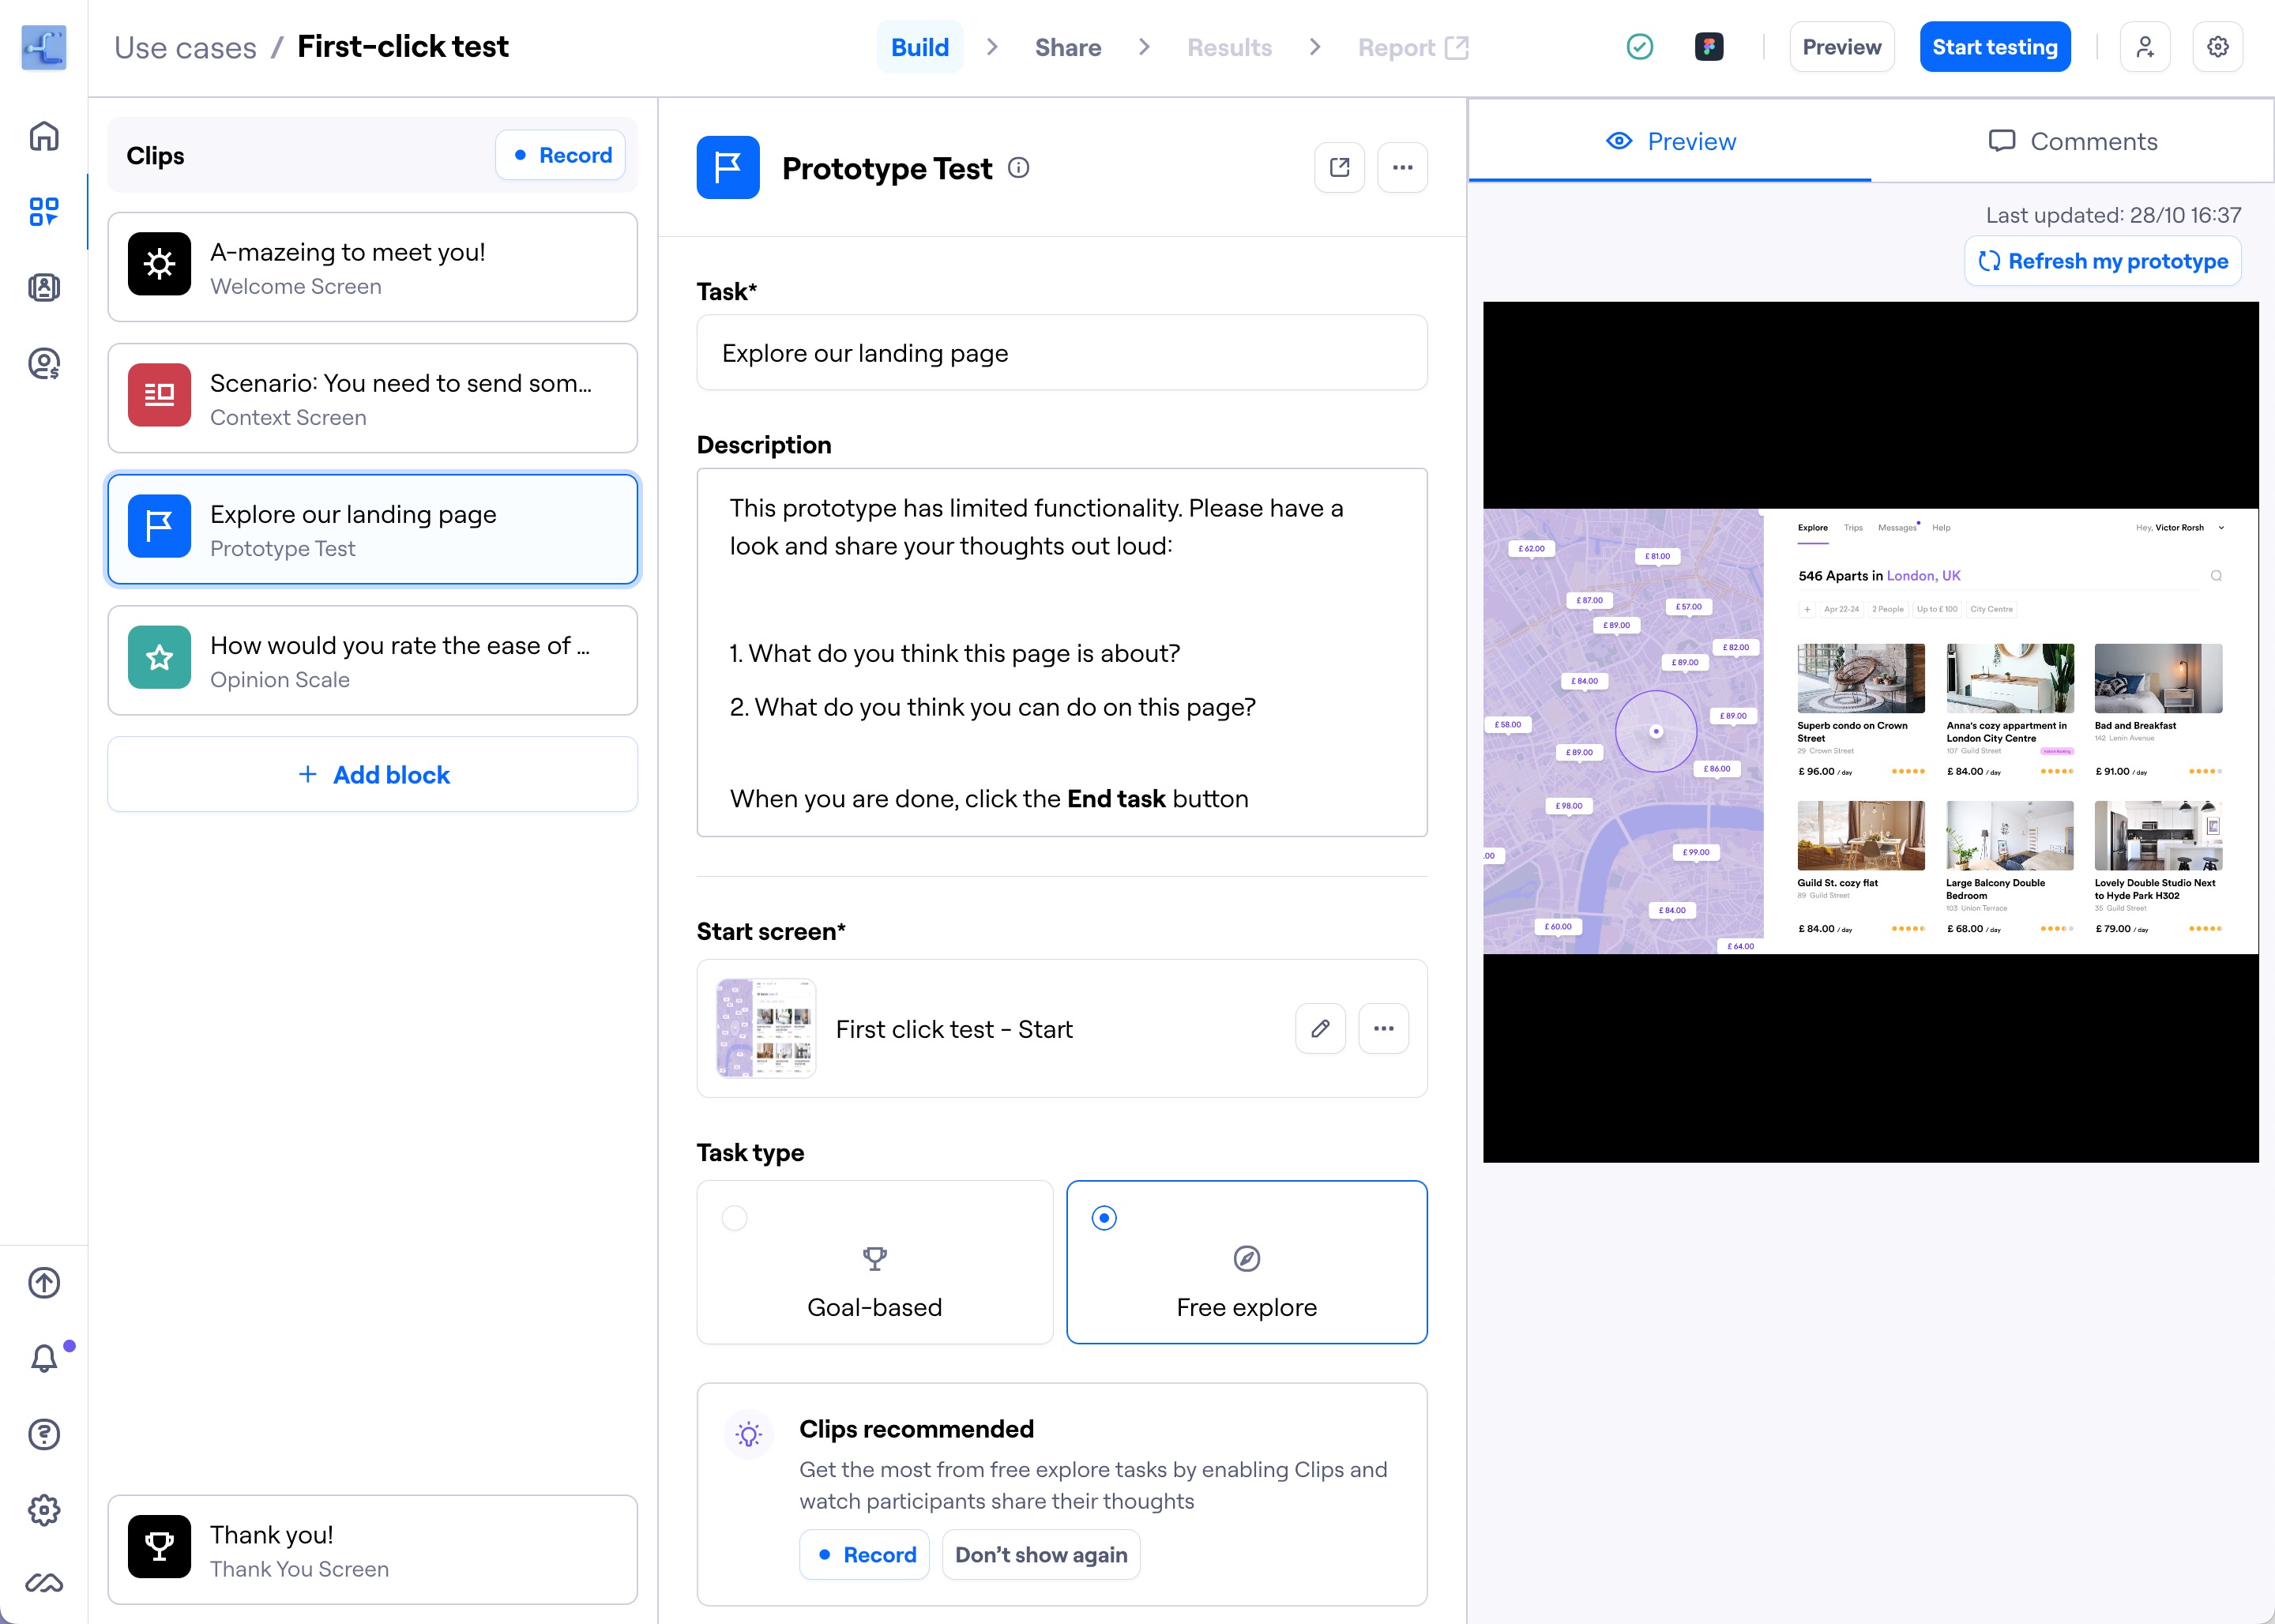Click the external link icon on Prototype Test
Screen dimensions: 2275x1624
1339,167
